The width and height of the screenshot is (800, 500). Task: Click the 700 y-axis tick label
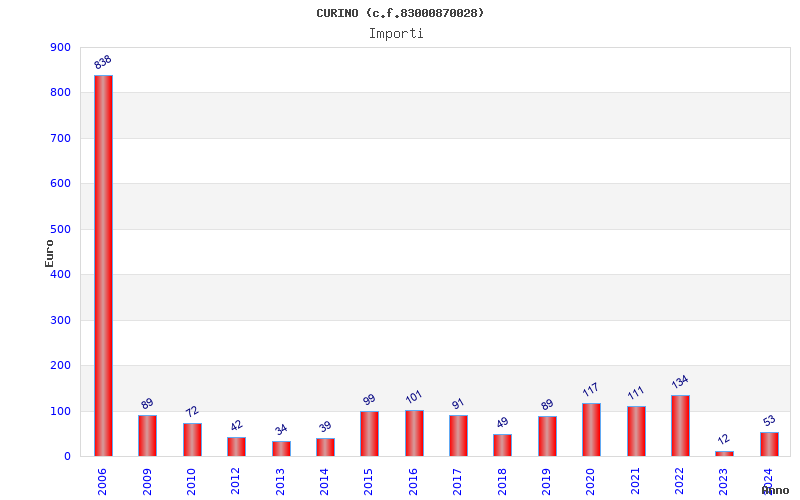[x=60, y=138]
